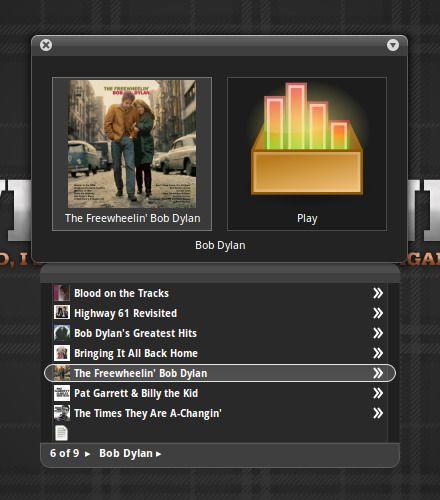Expand the Bob Dylan's Greatest Hits chevron
Viewport: 440px width, 500px height.
(x=378, y=333)
